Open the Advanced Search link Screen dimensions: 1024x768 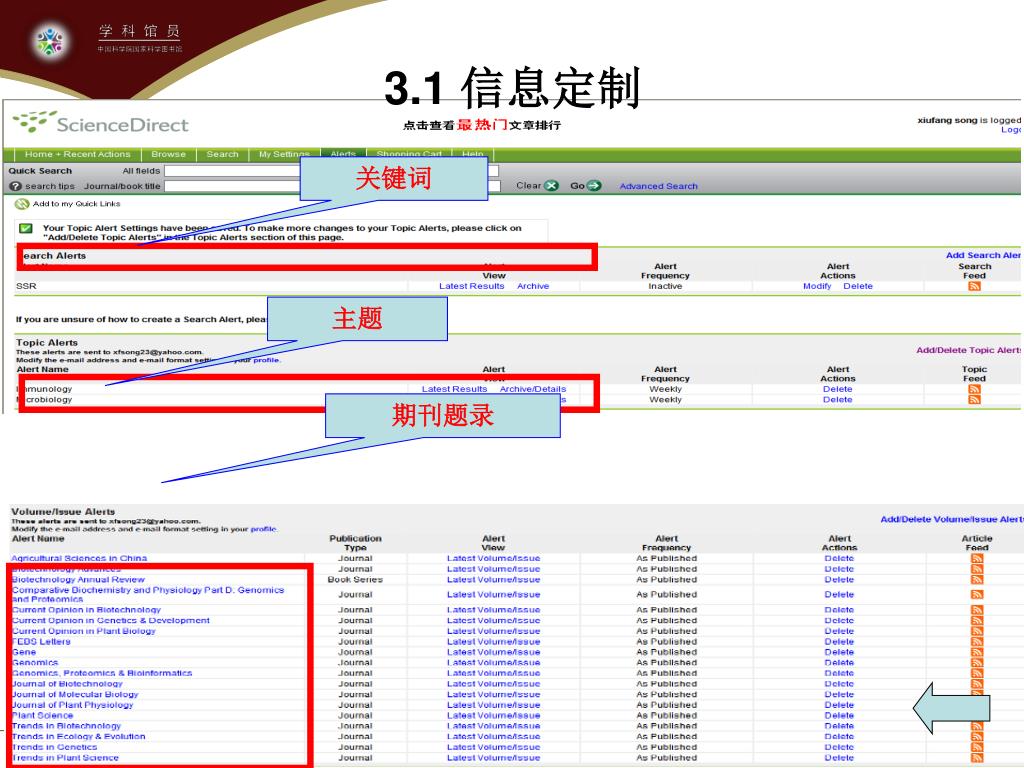(x=658, y=186)
